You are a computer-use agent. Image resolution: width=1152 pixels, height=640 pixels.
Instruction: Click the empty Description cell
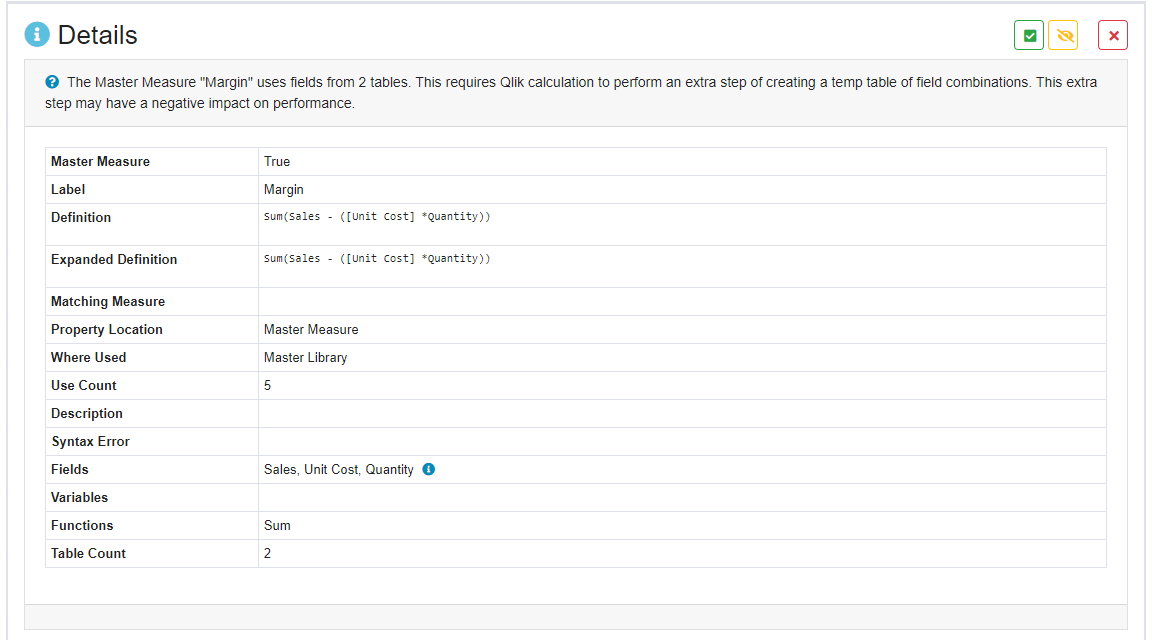(680, 413)
